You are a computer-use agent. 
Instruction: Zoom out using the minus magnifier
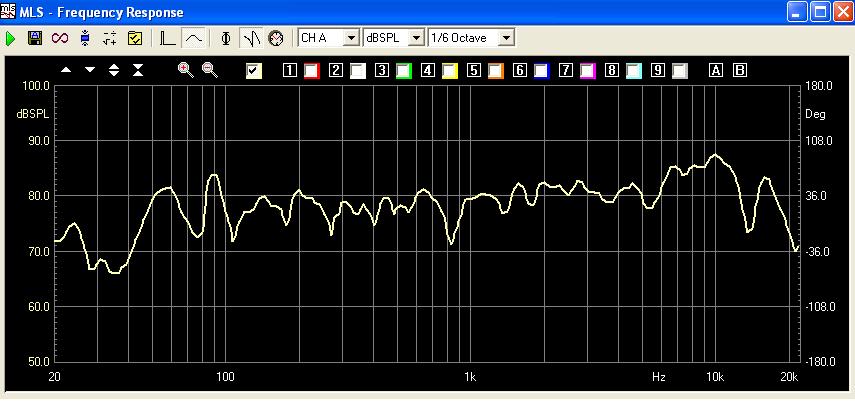(210, 70)
